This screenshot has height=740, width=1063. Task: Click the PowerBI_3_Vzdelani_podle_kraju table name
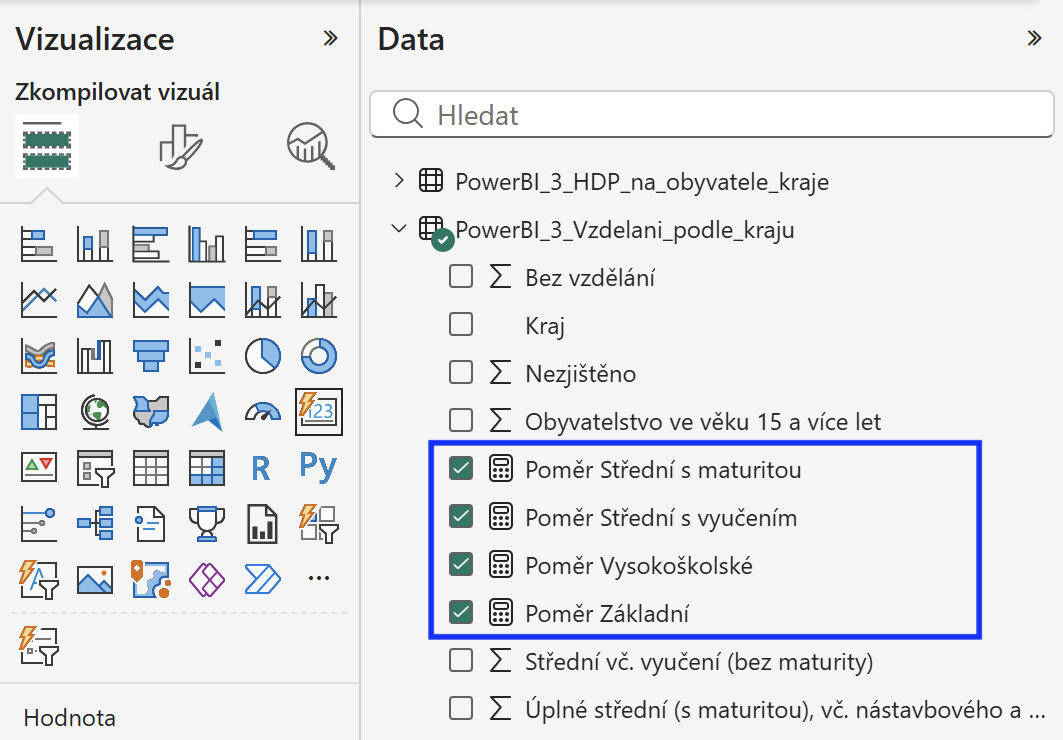coord(624,230)
